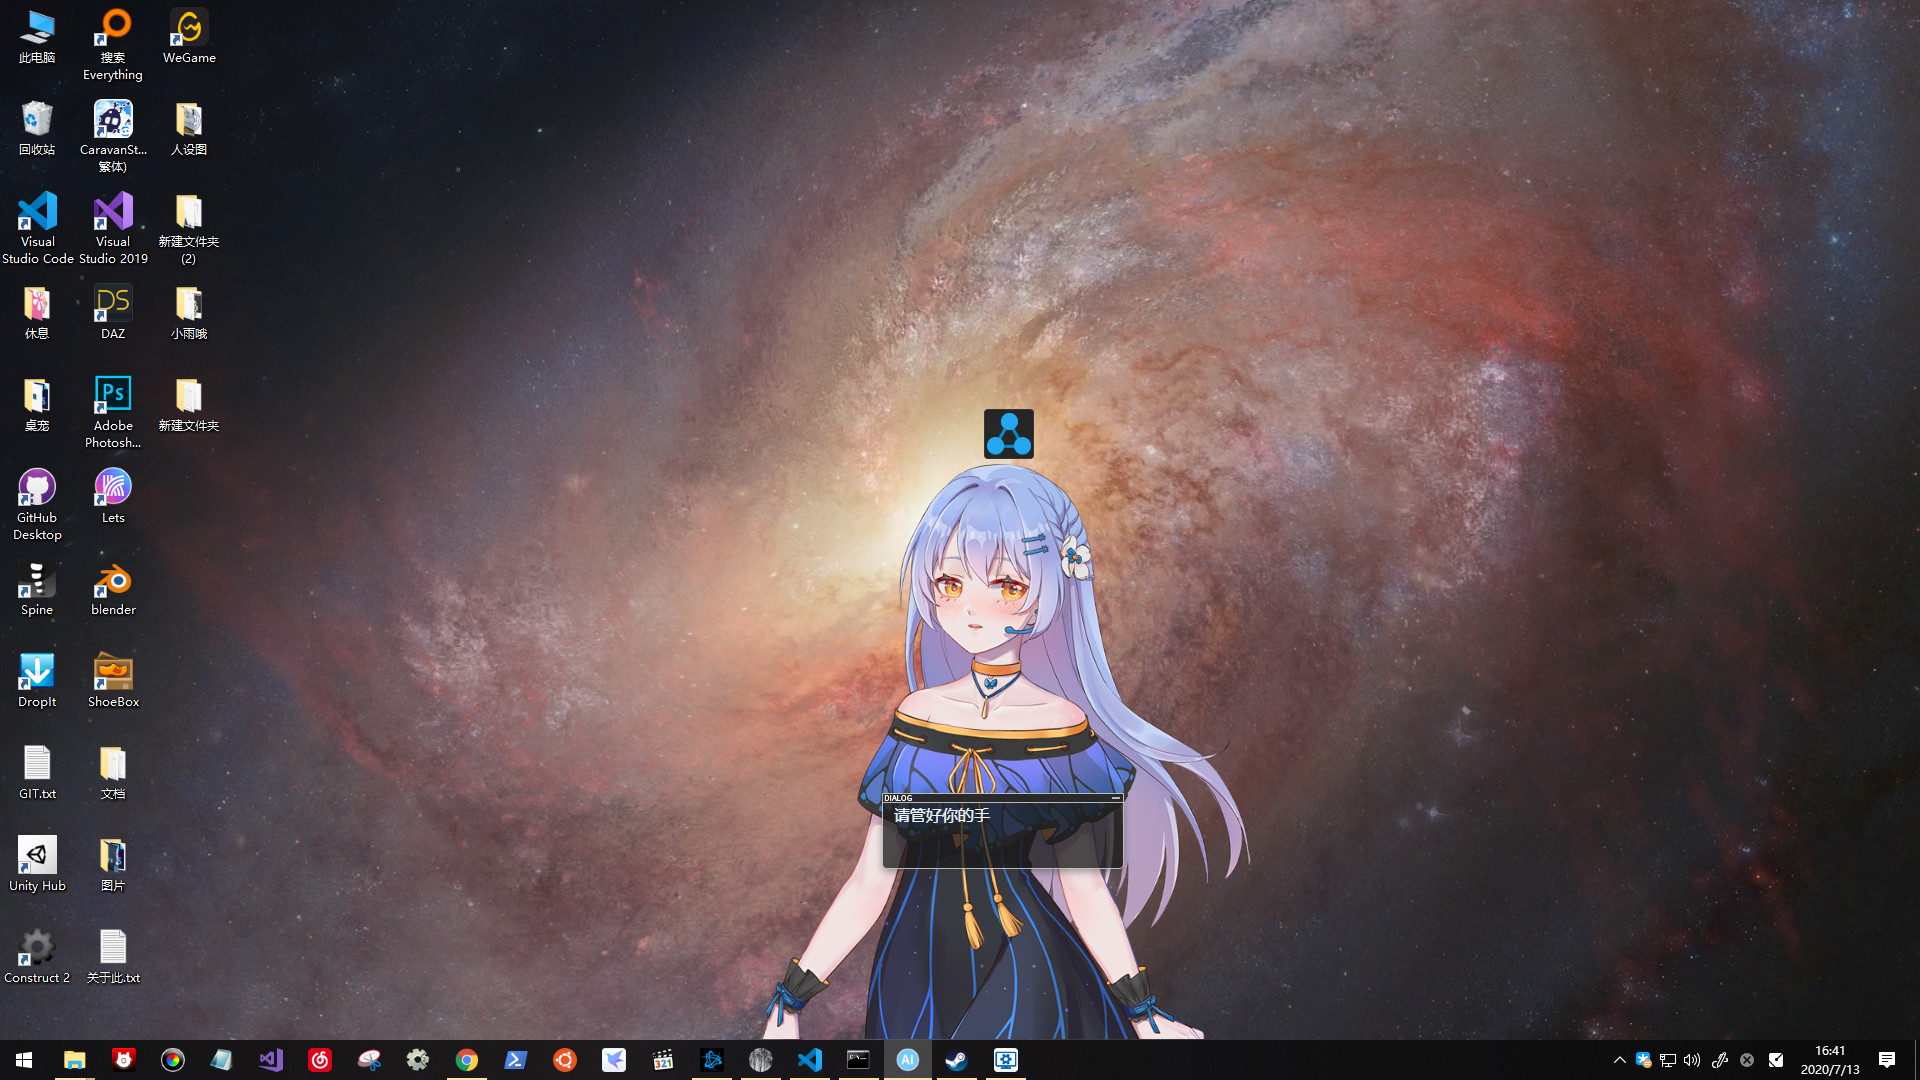Open Google Chrome from the taskbar
Viewport: 1920px width, 1080px height.
pyautogui.click(x=467, y=1059)
